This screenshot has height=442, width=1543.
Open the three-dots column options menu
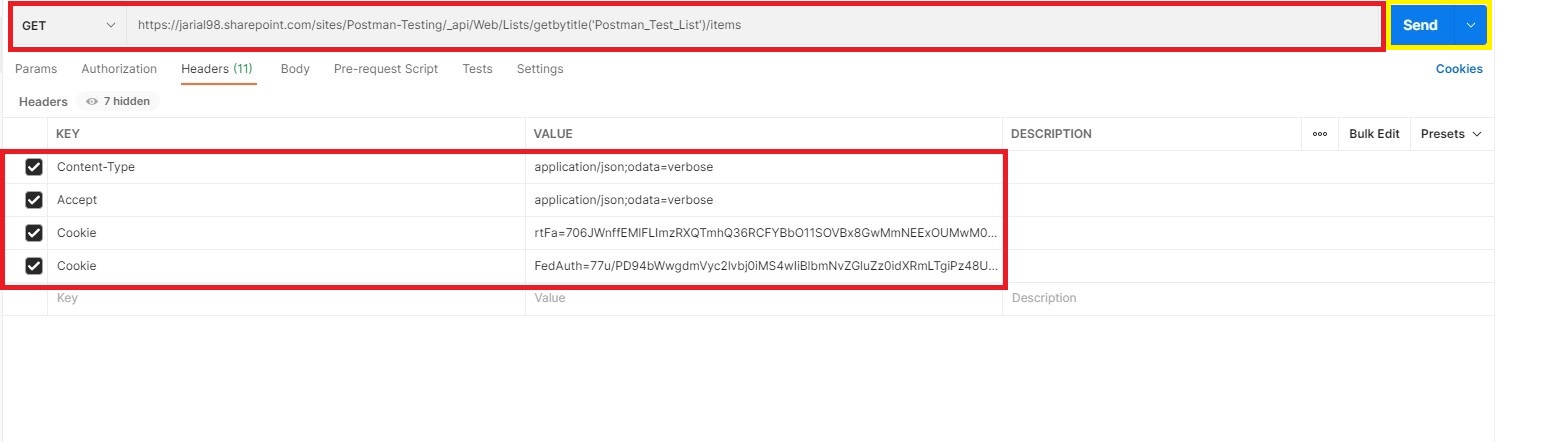1319,134
